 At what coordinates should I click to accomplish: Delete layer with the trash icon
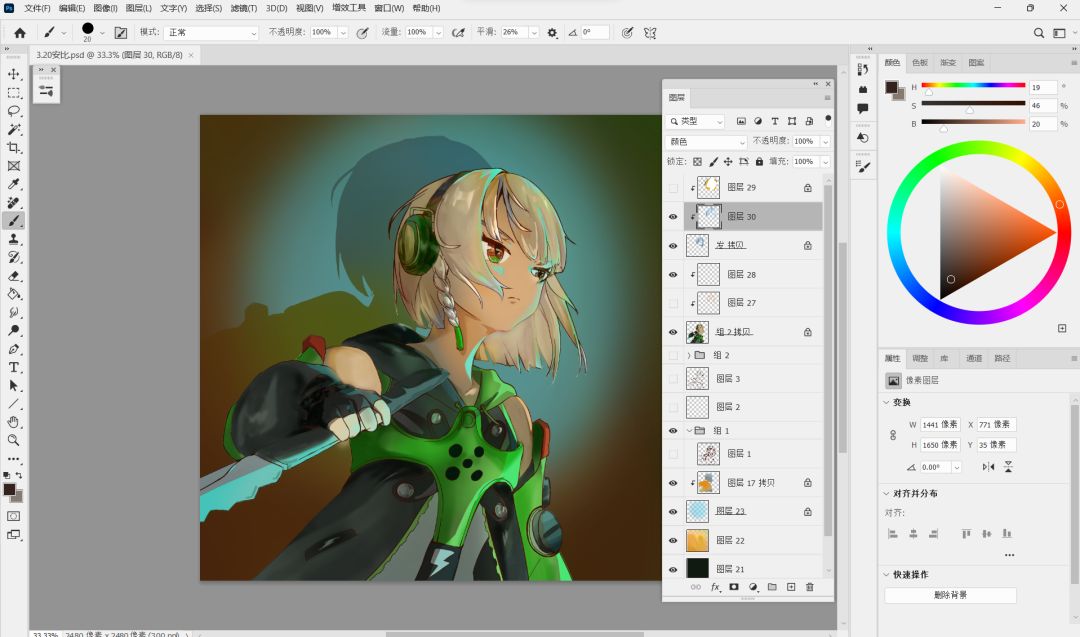pos(810,587)
